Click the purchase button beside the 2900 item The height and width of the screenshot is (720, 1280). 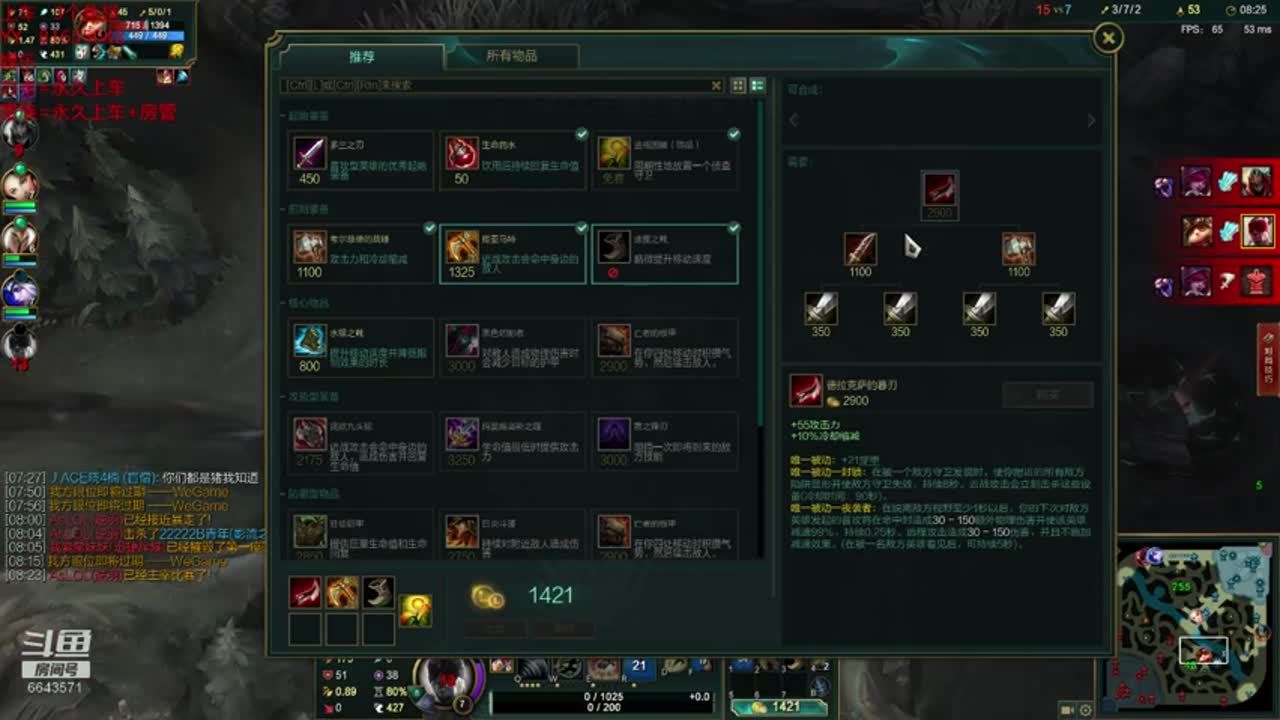tap(1048, 395)
